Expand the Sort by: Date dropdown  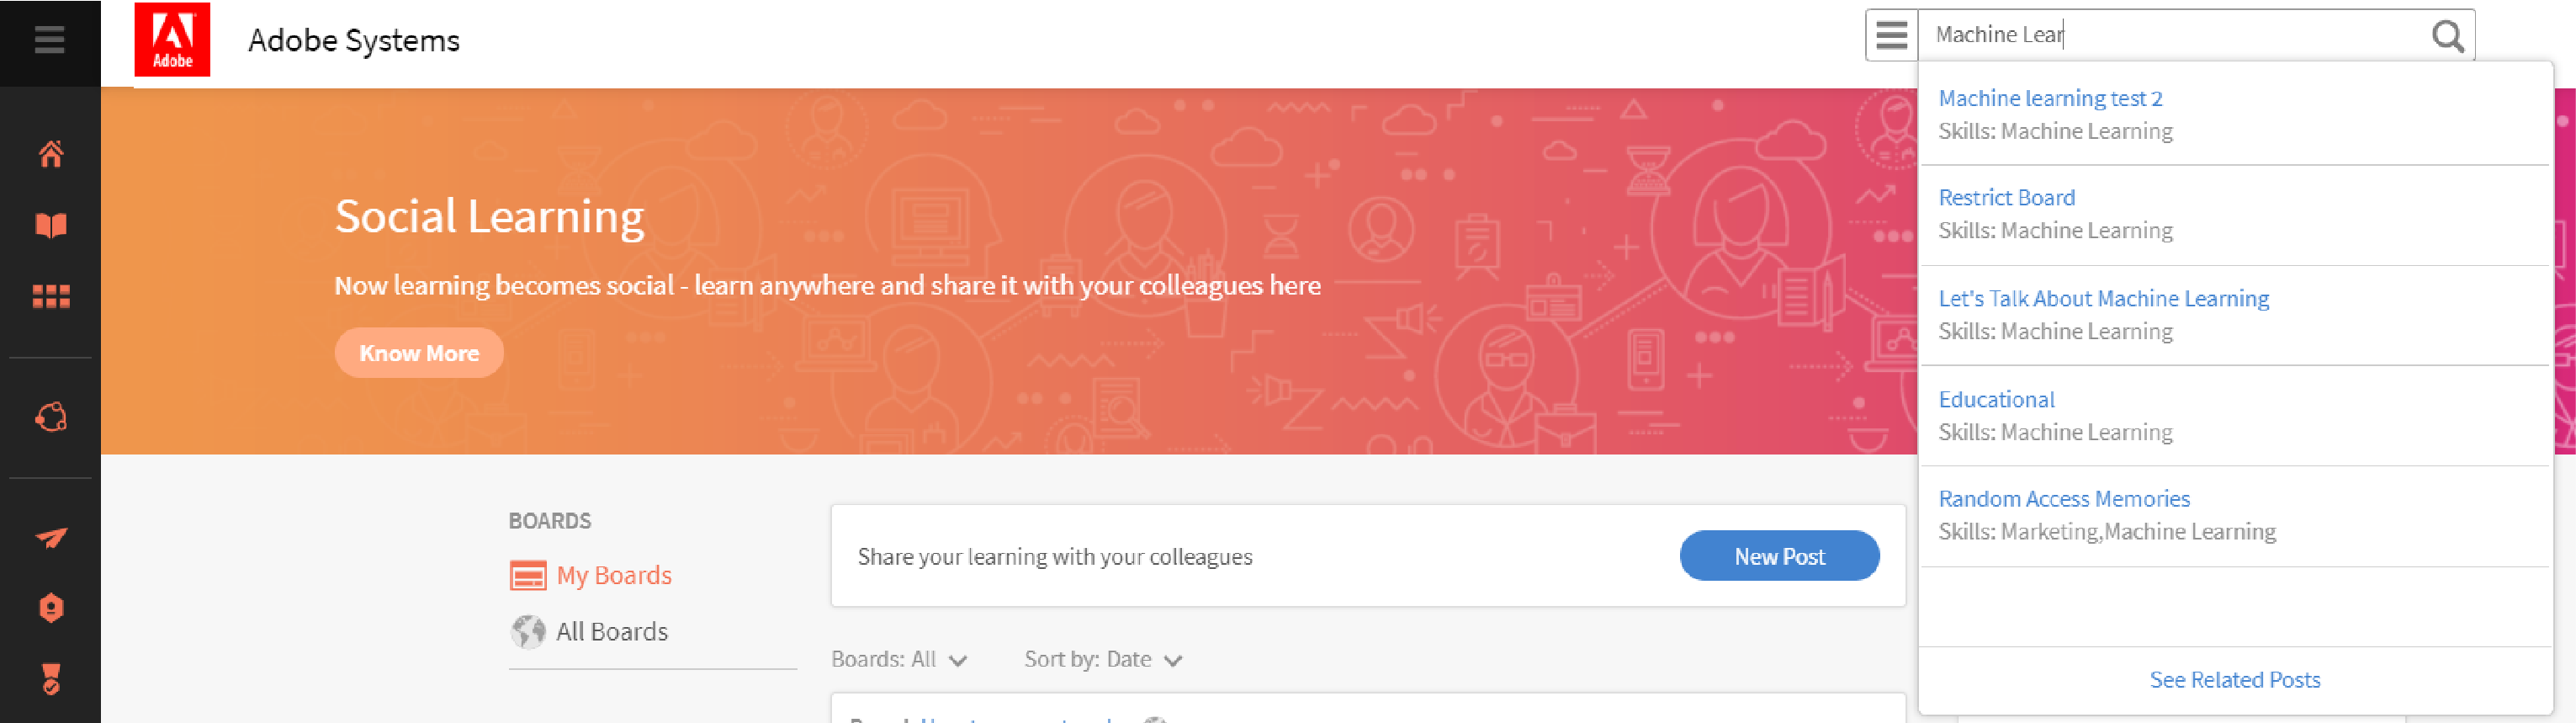pyautogui.click(x=1103, y=660)
